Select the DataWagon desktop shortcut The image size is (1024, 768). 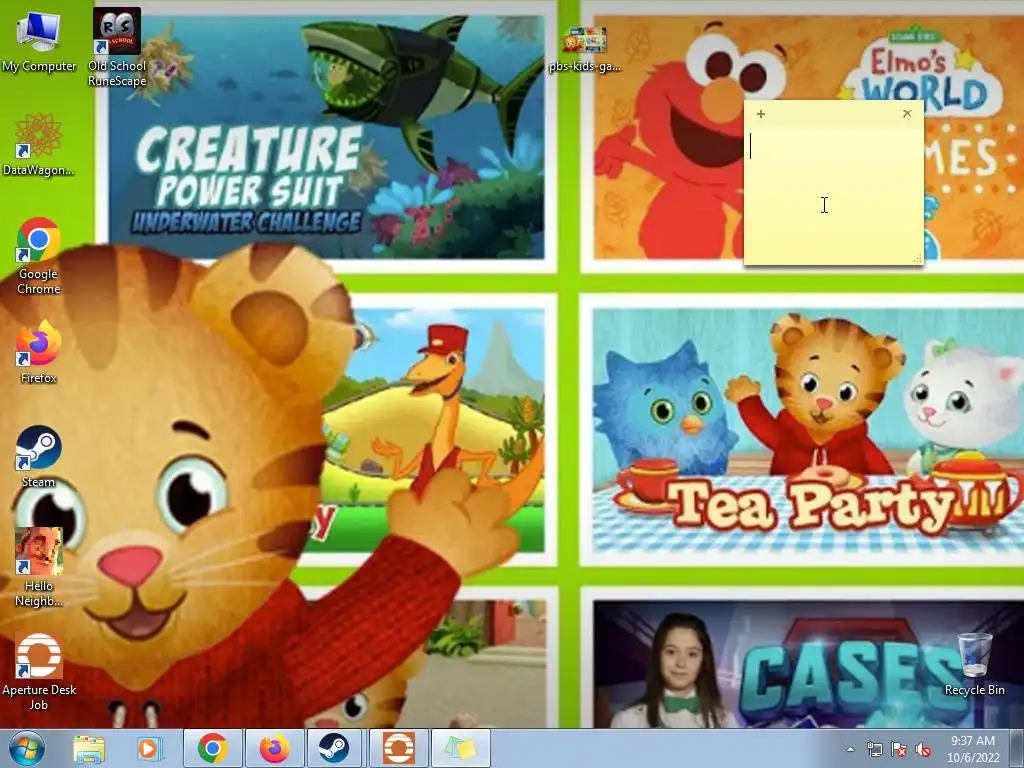(x=39, y=144)
